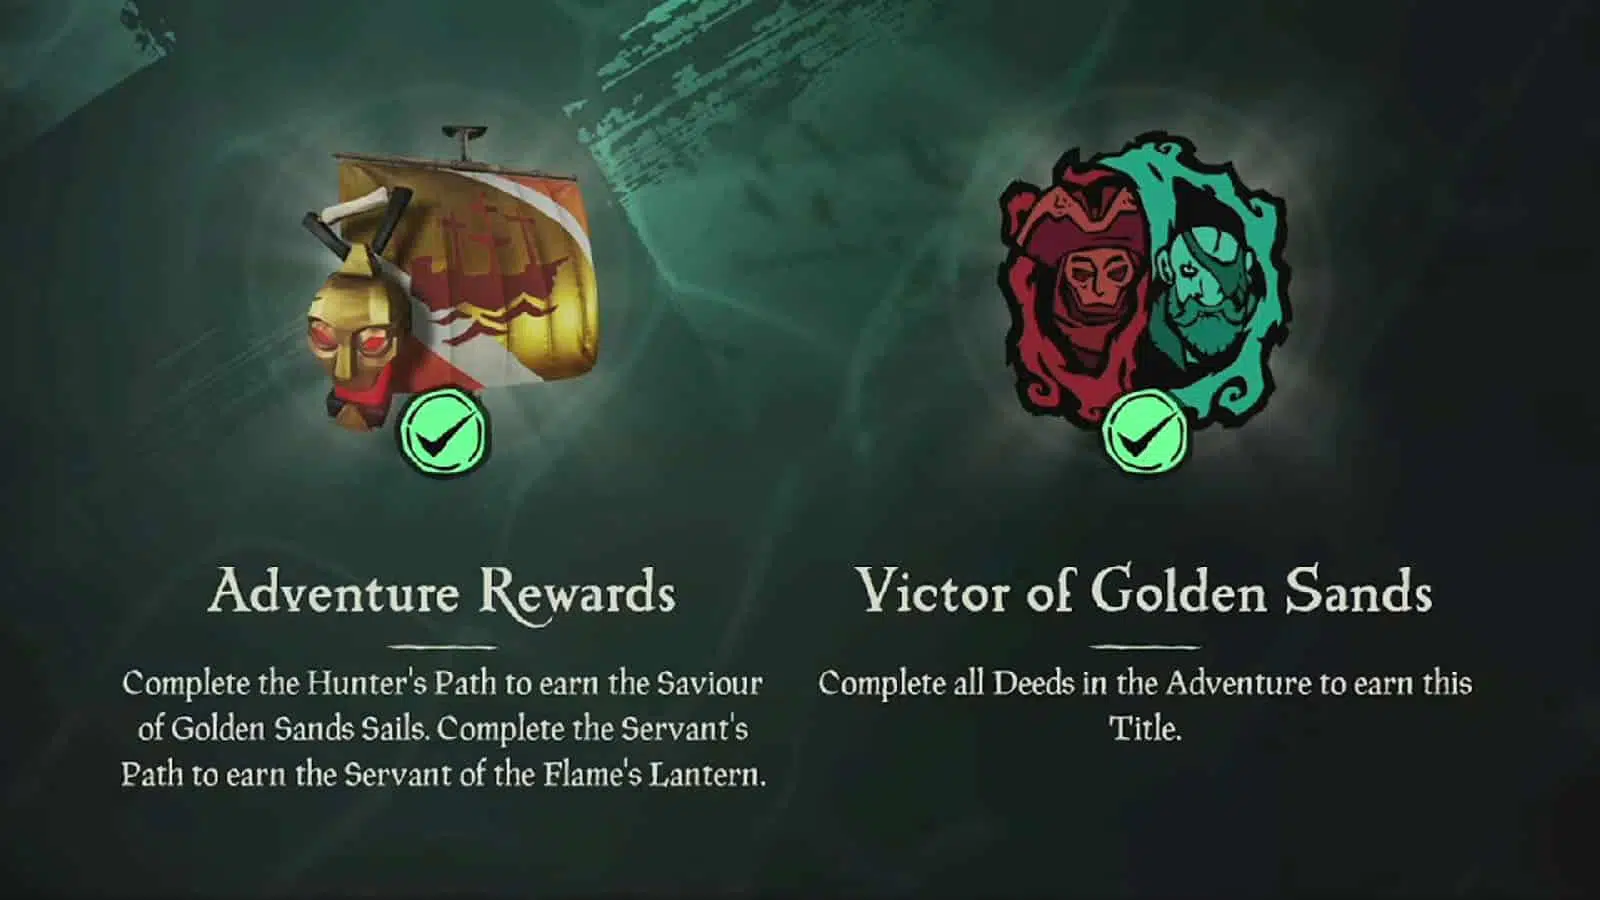Viewport: 1600px width, 900px height.
Task: Click the Hunter's Path reward description text
Action: point(442,706)
